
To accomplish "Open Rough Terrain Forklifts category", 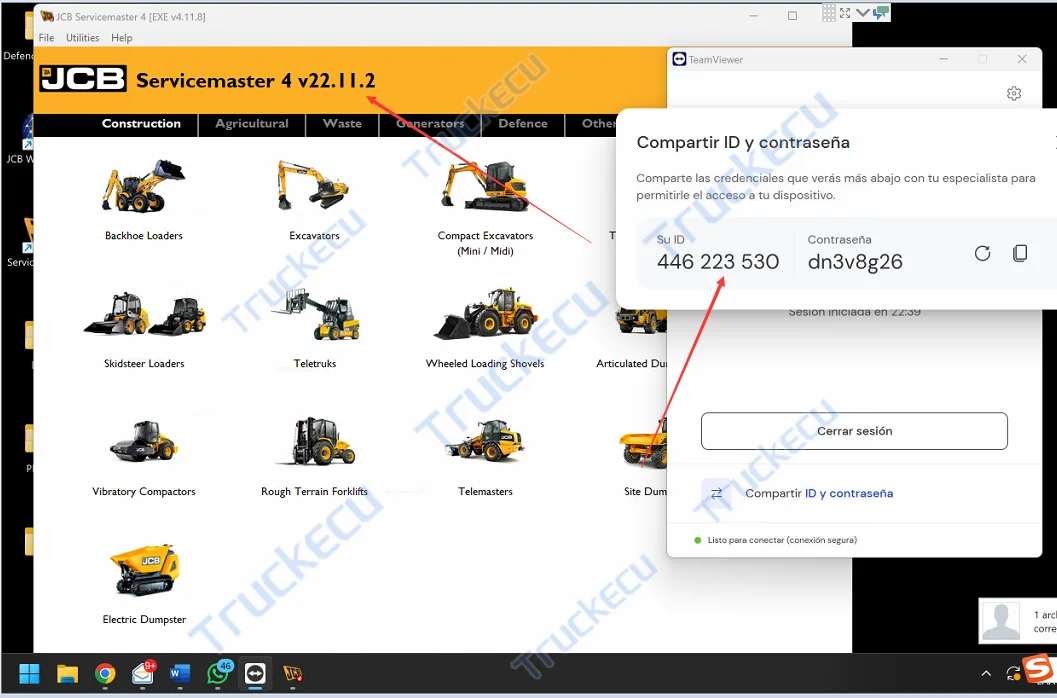I will pos(315,441).
